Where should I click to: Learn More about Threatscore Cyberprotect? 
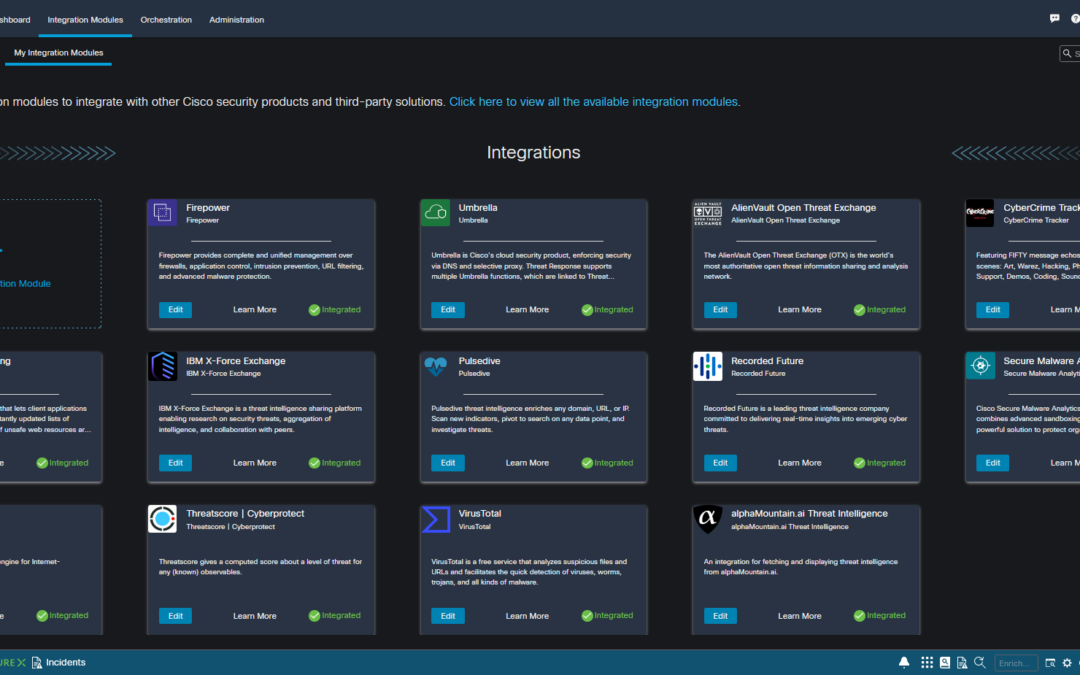click(255, 616)
